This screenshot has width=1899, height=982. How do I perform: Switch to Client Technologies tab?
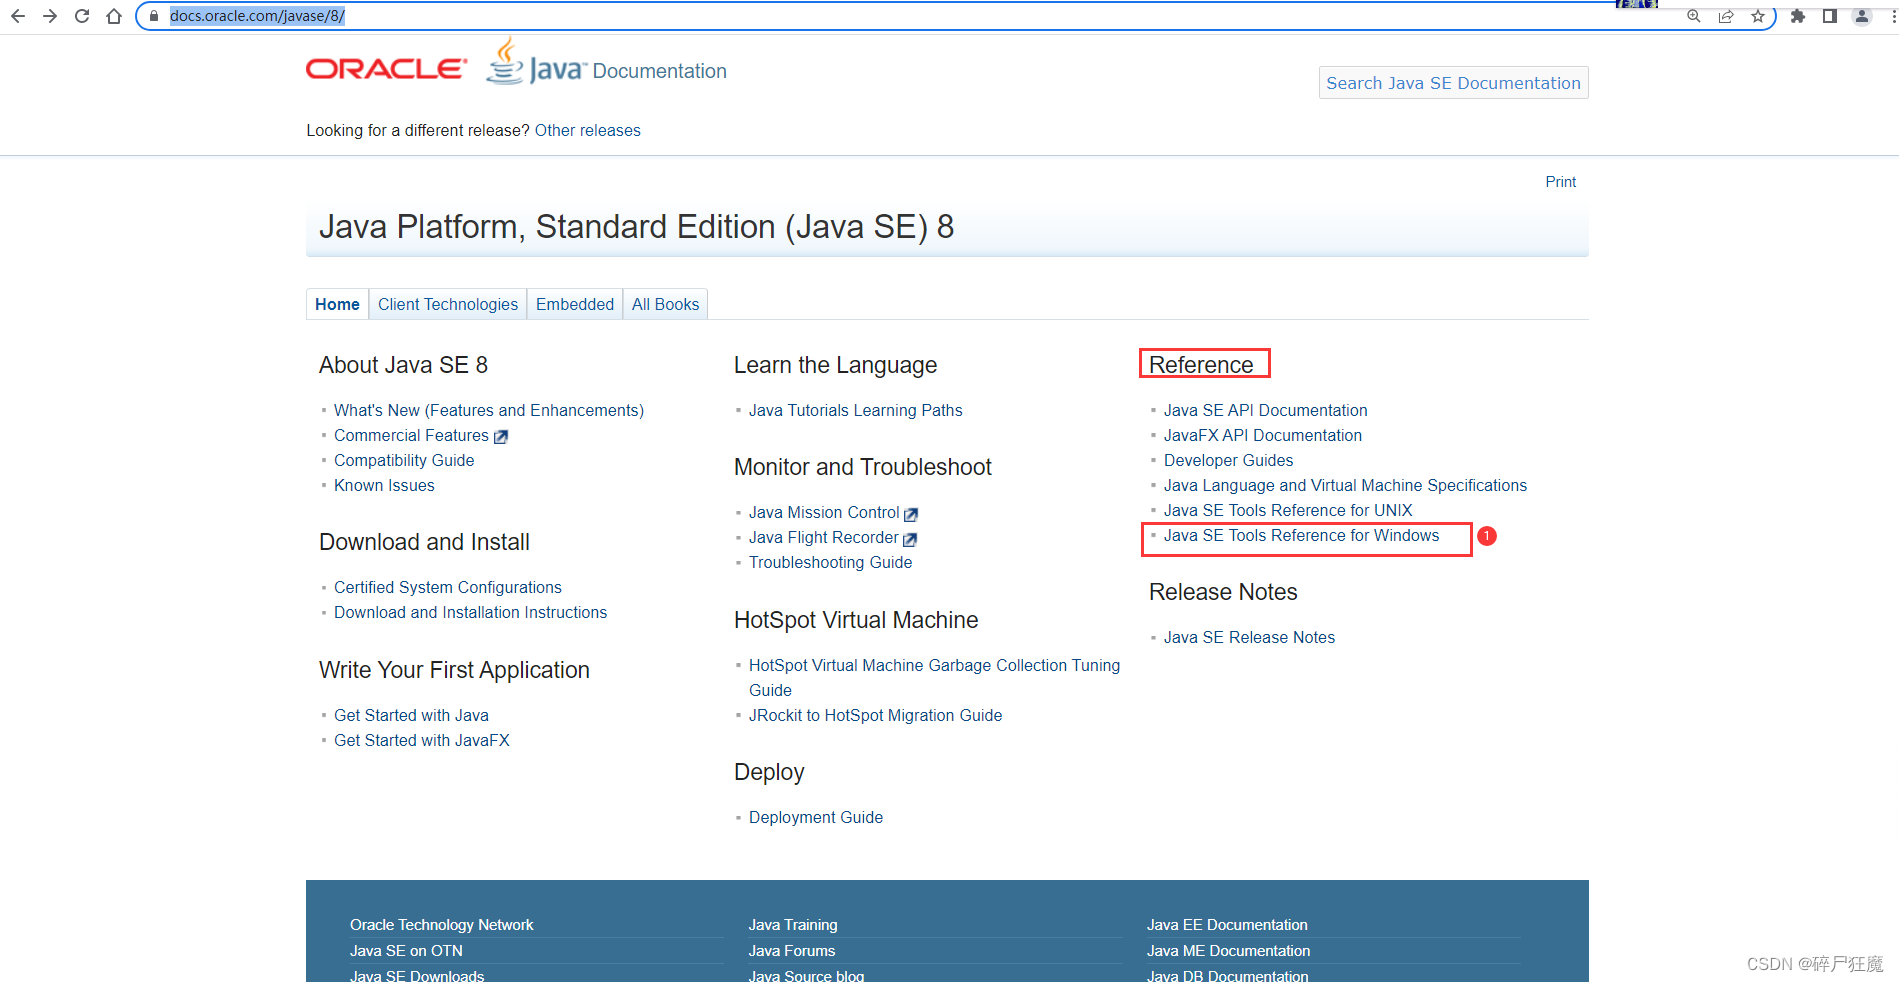[448, 304]
